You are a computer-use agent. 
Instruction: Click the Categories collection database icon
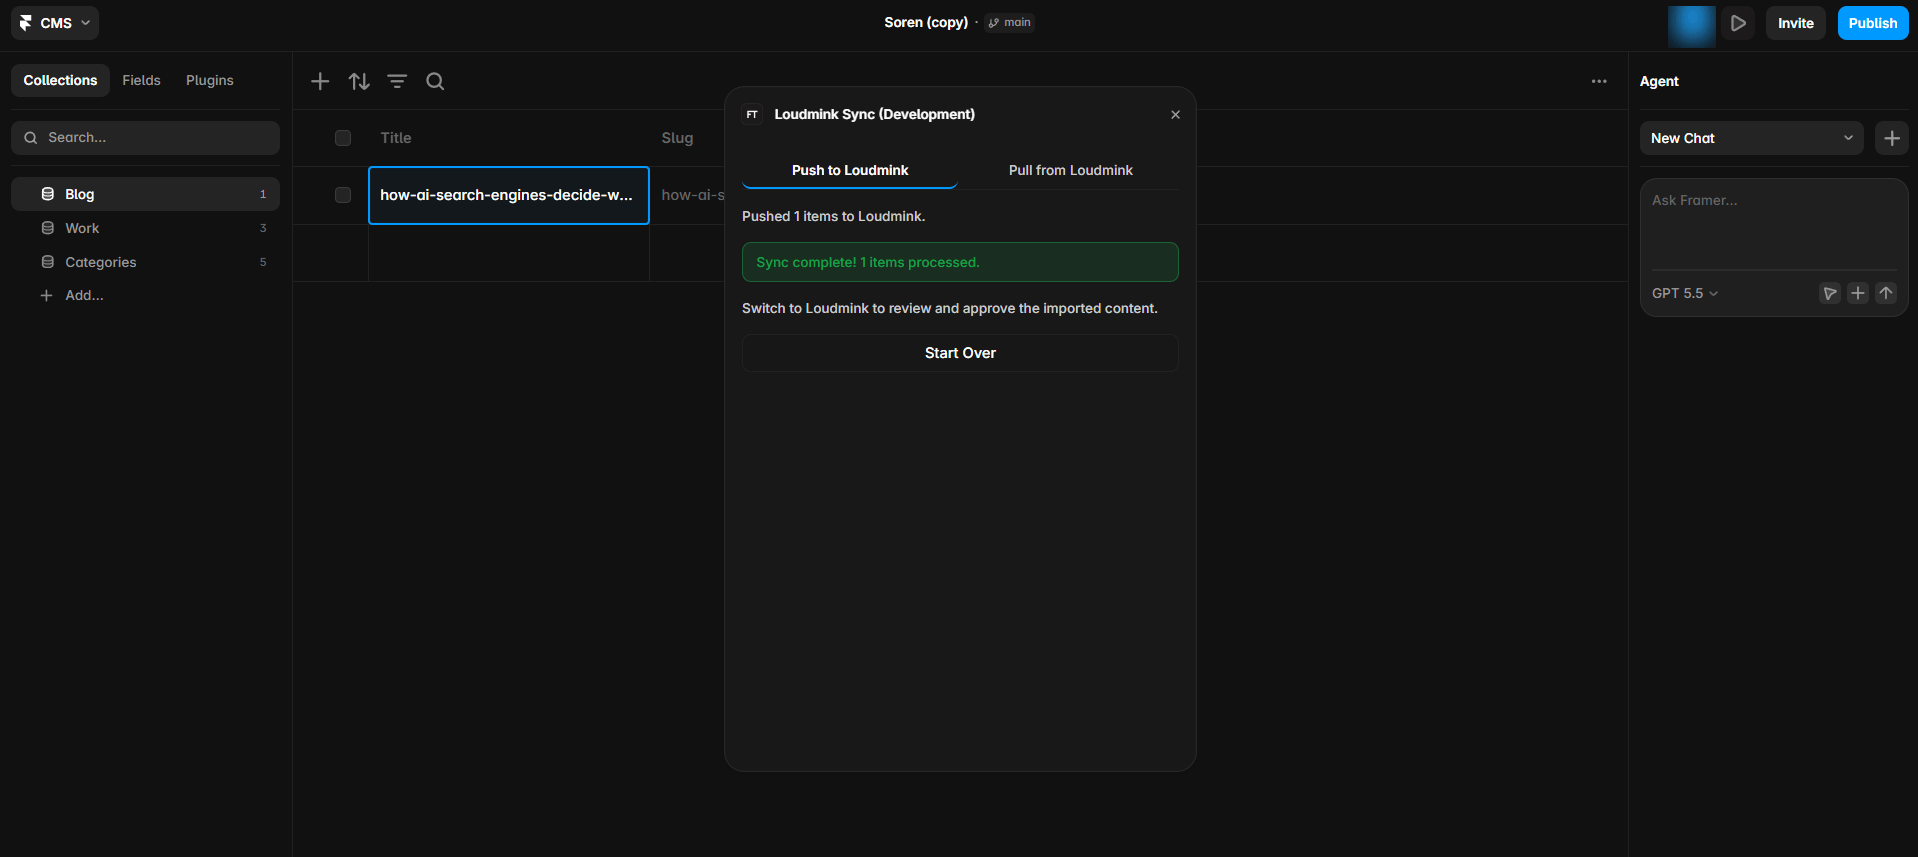(47, 262)
